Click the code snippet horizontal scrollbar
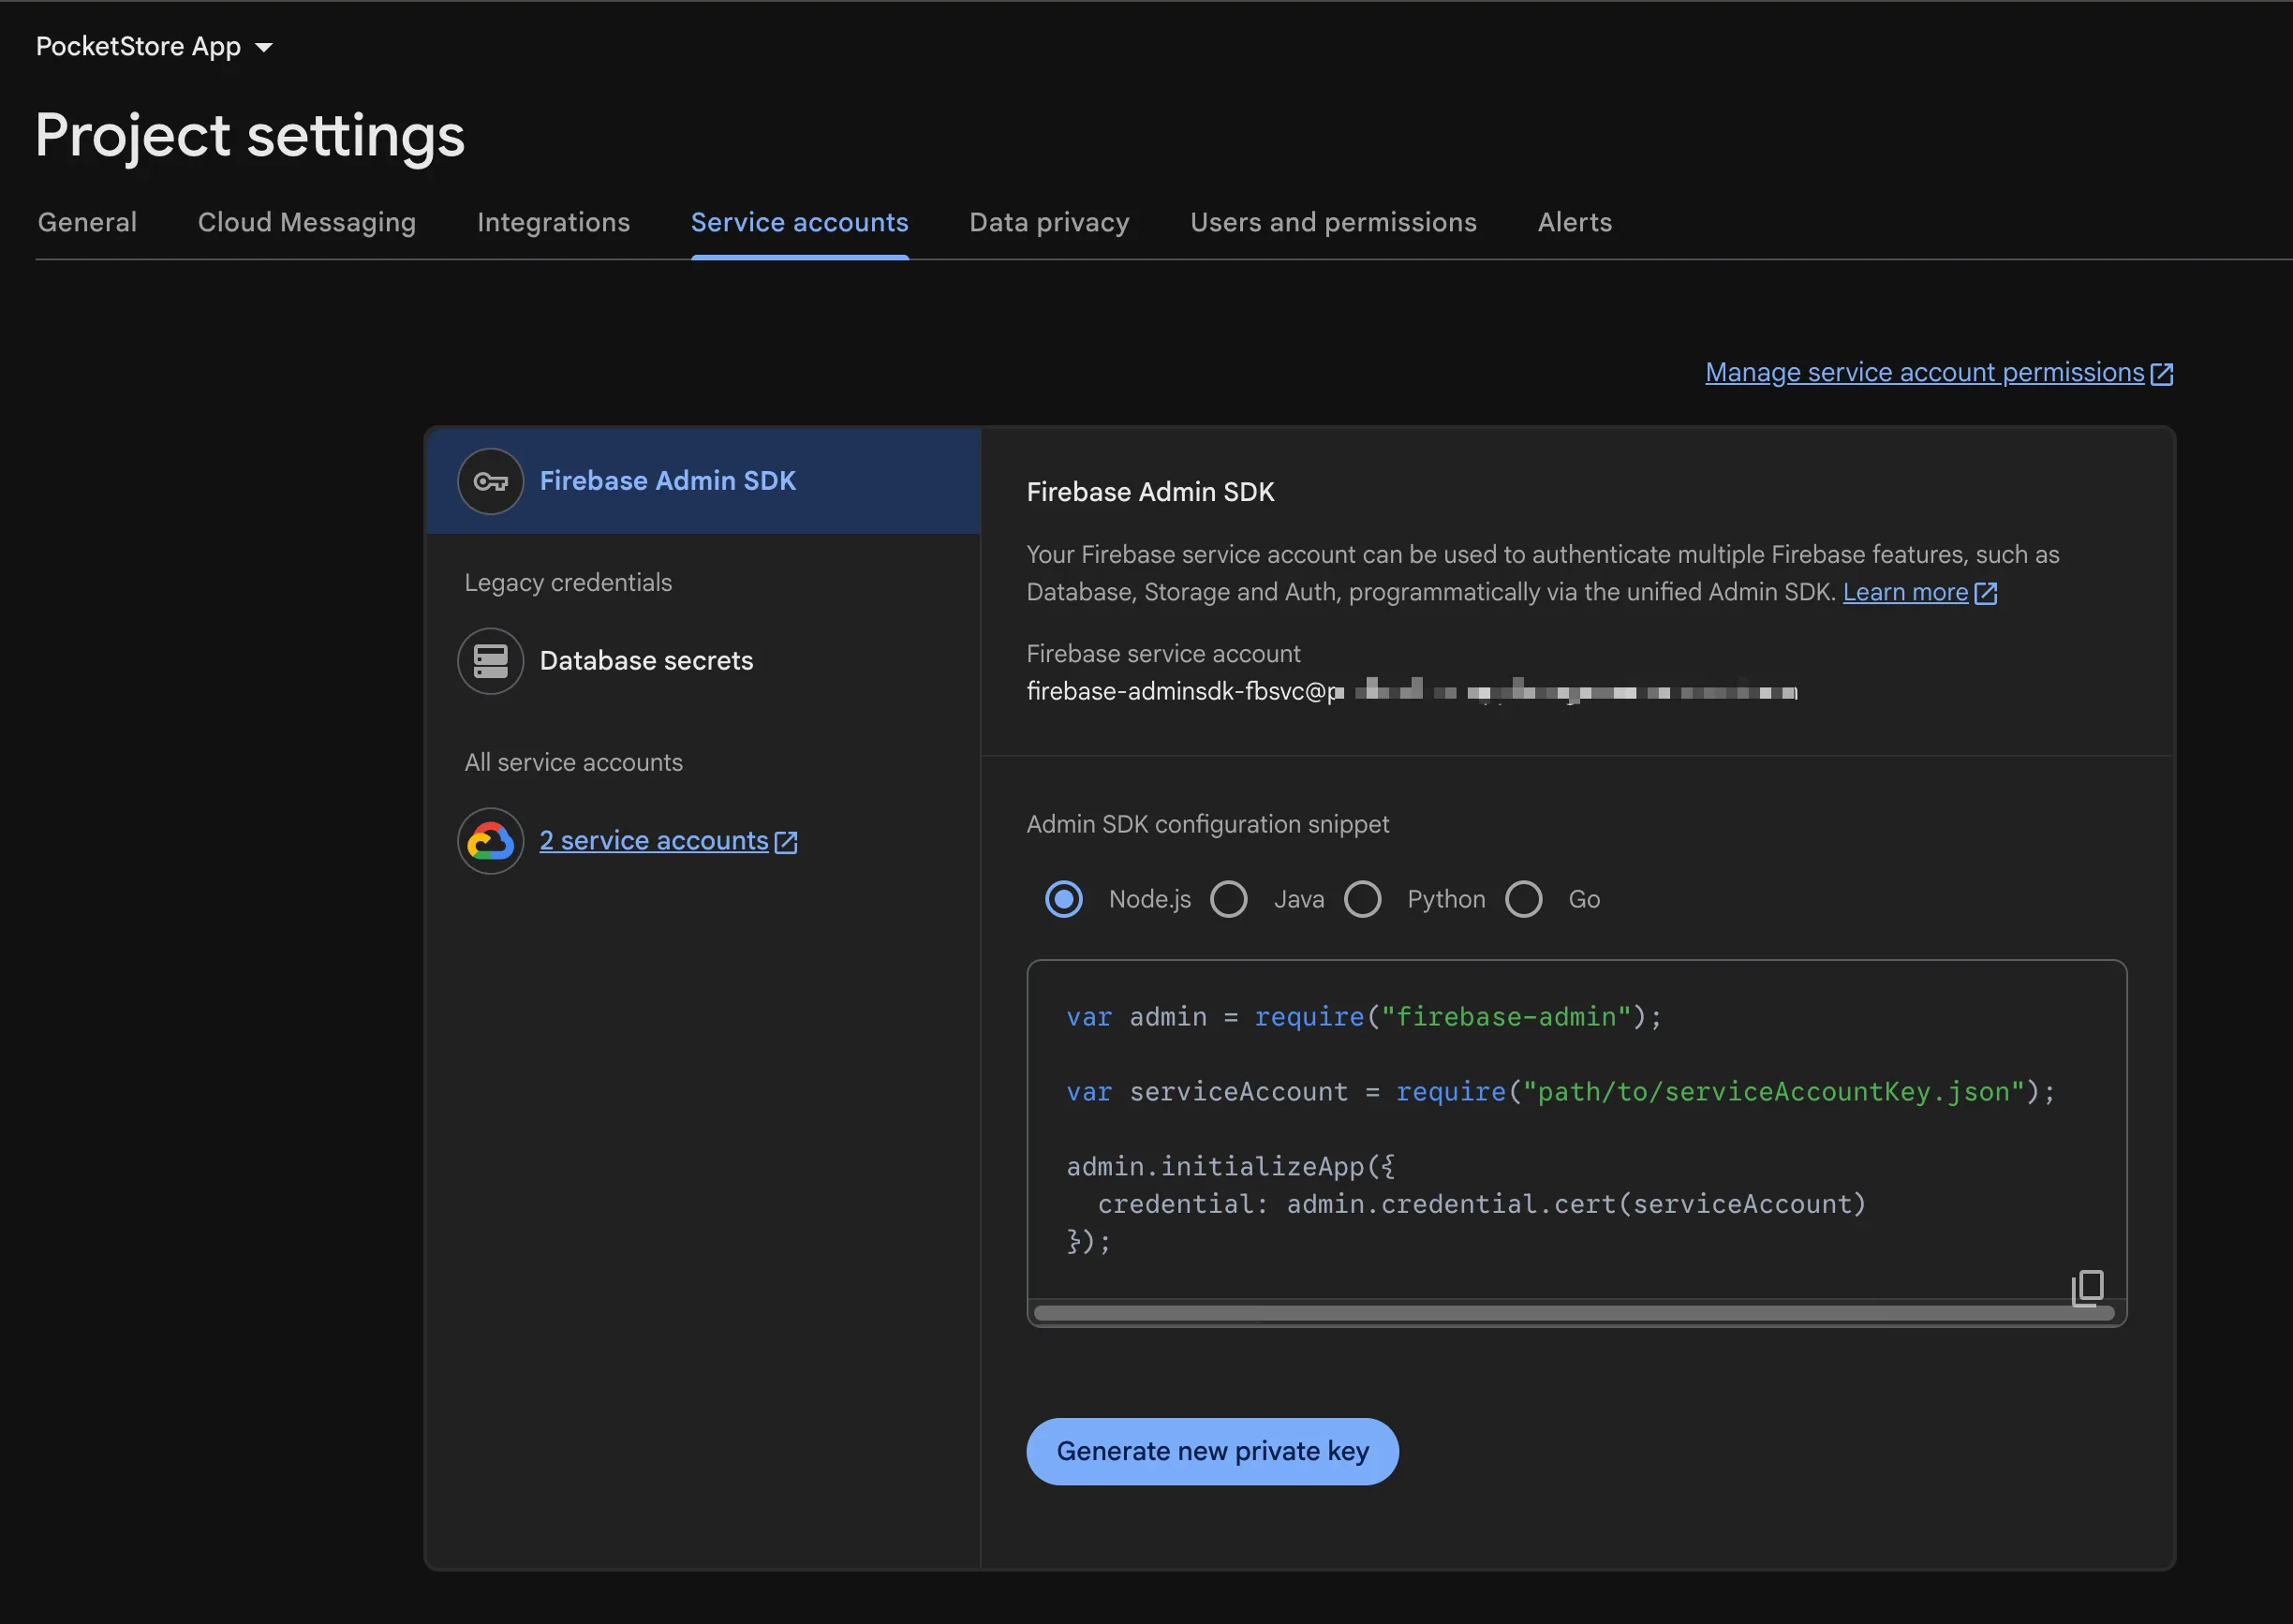The width and height of the screenshot is (2293, 1624). 1574,1314
